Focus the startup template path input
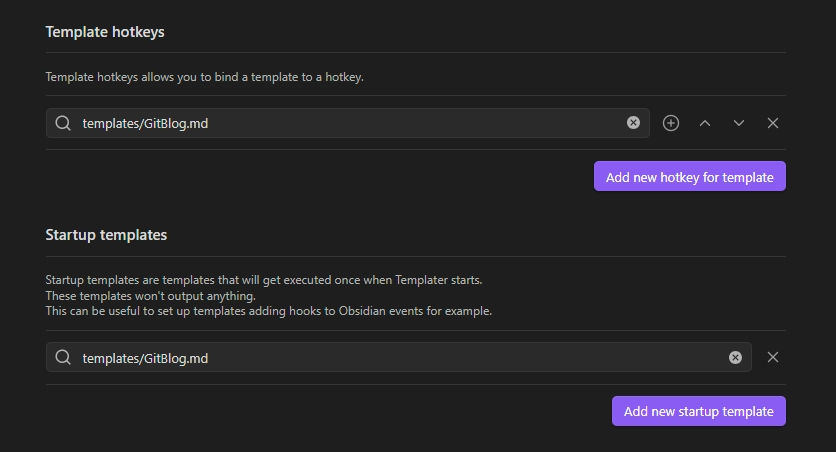This screenshot has height=452, width=836. [x=399, y=357]
